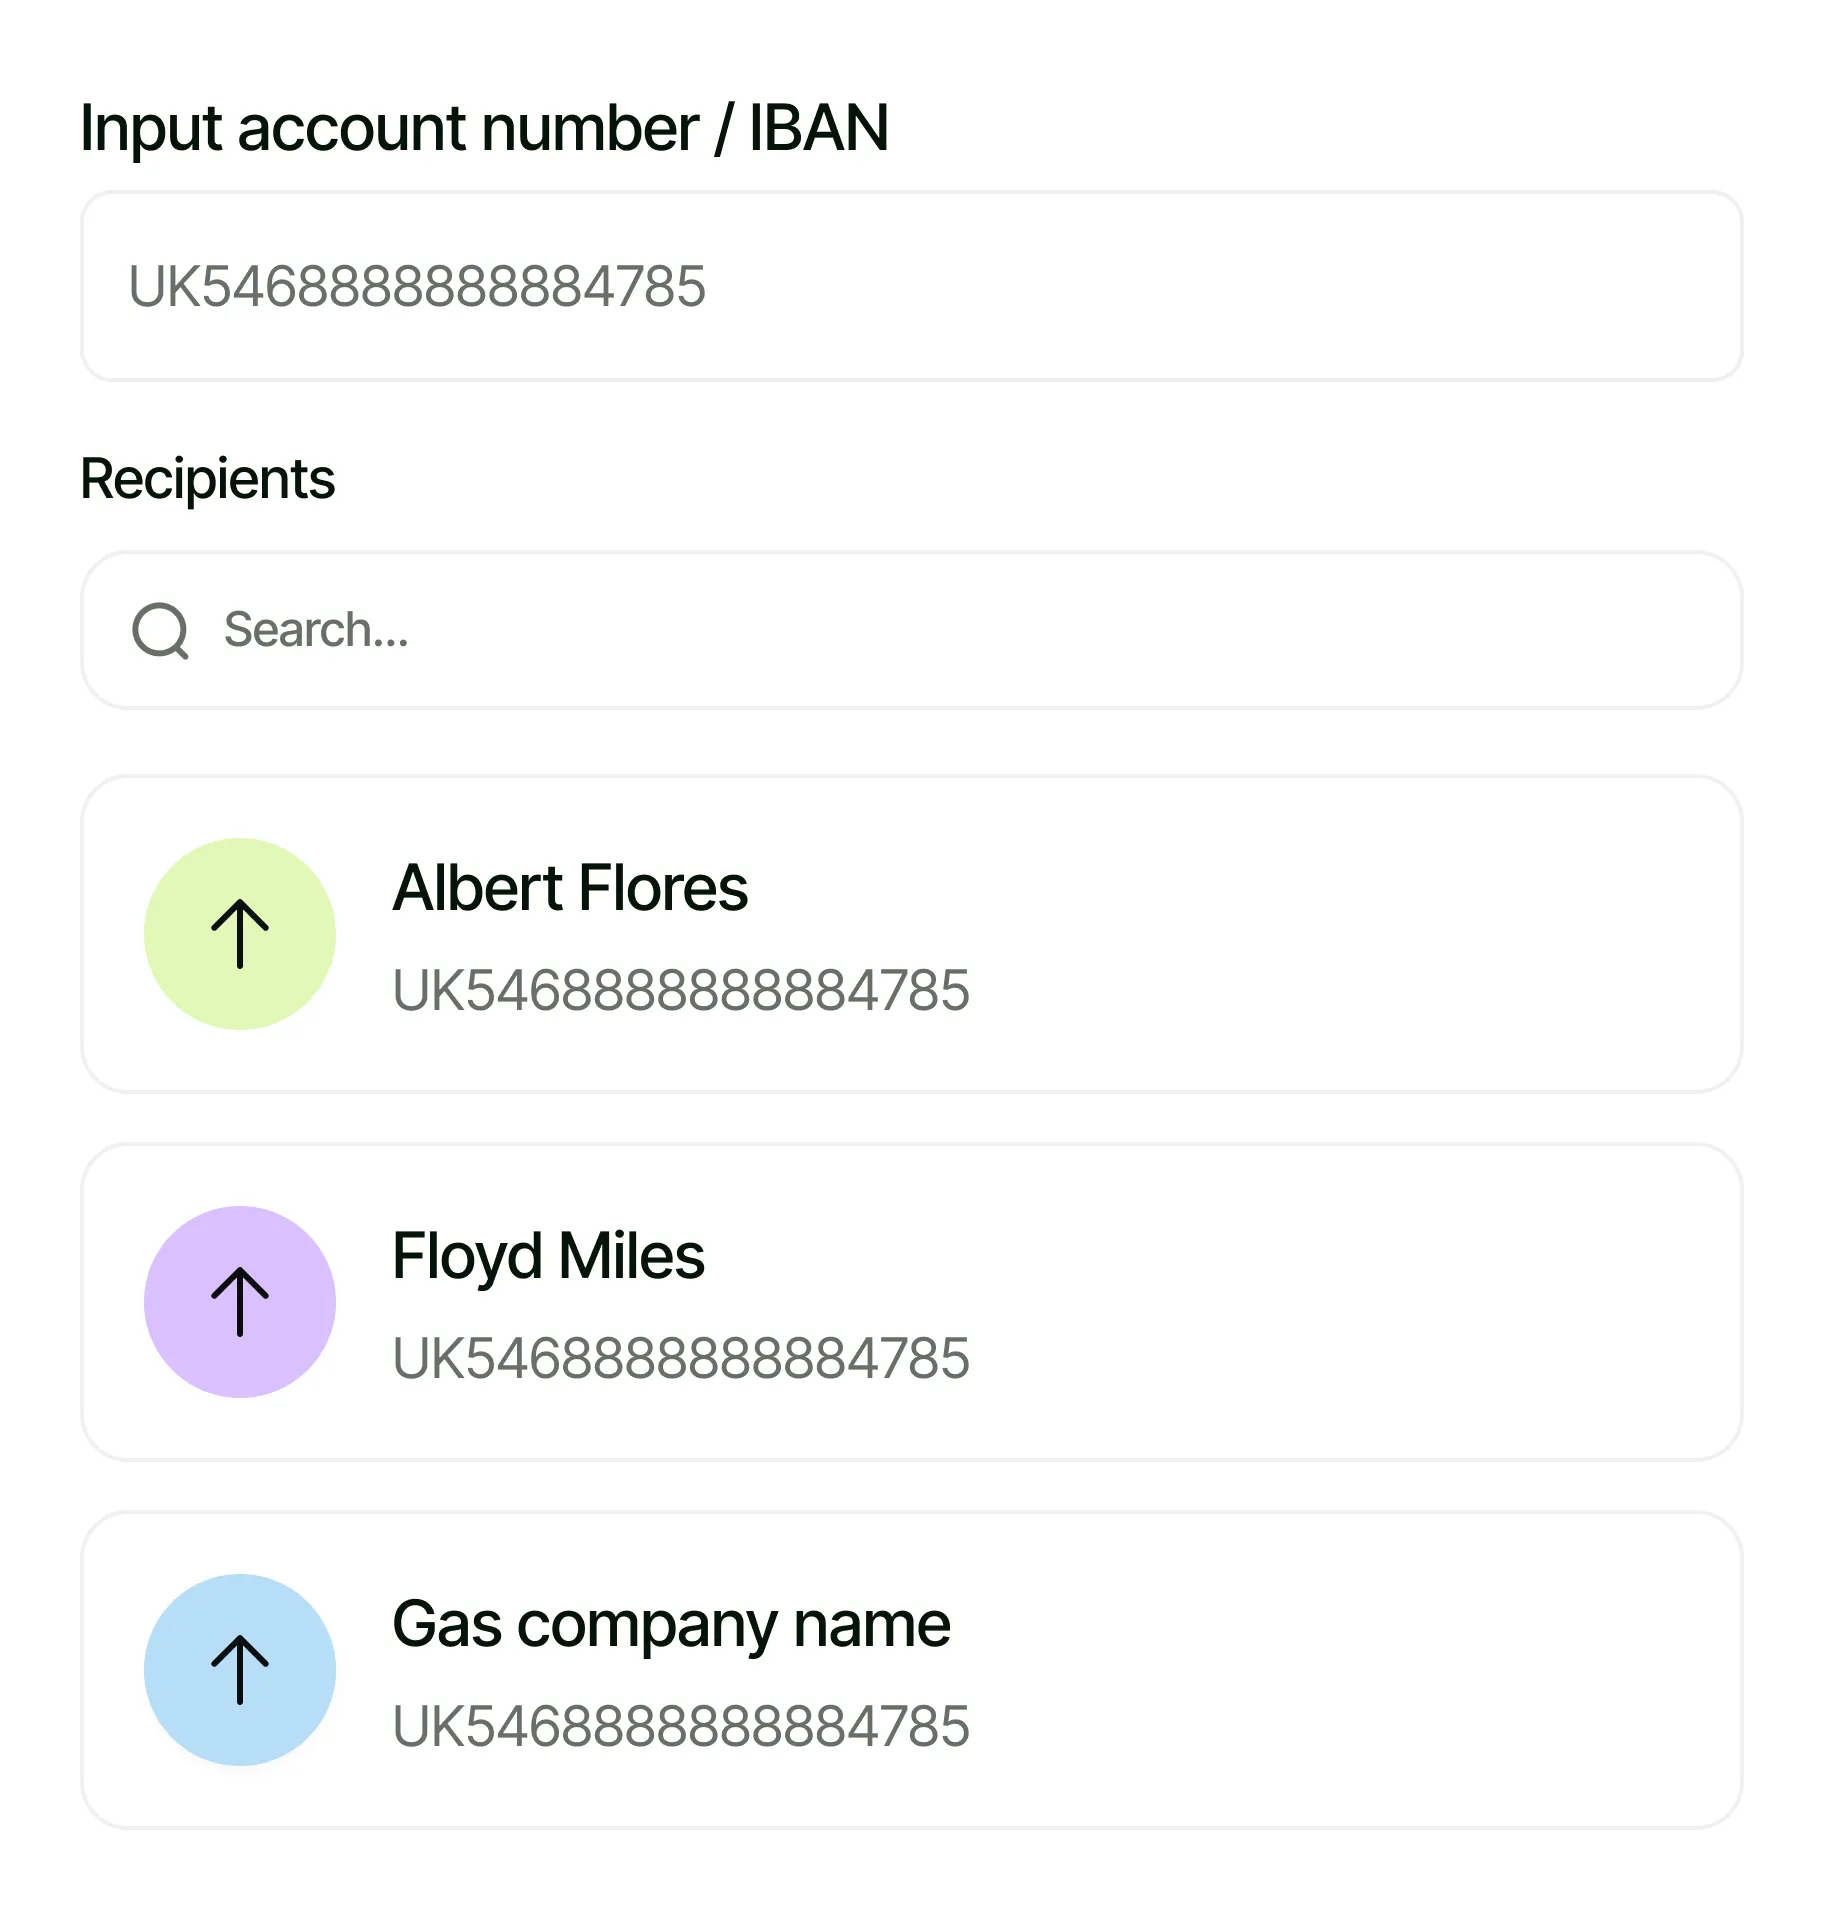
Task: Click the UK546888888884785 placeholder in the IBAN field
Action: pyautogui.click(x=417, y=287)
